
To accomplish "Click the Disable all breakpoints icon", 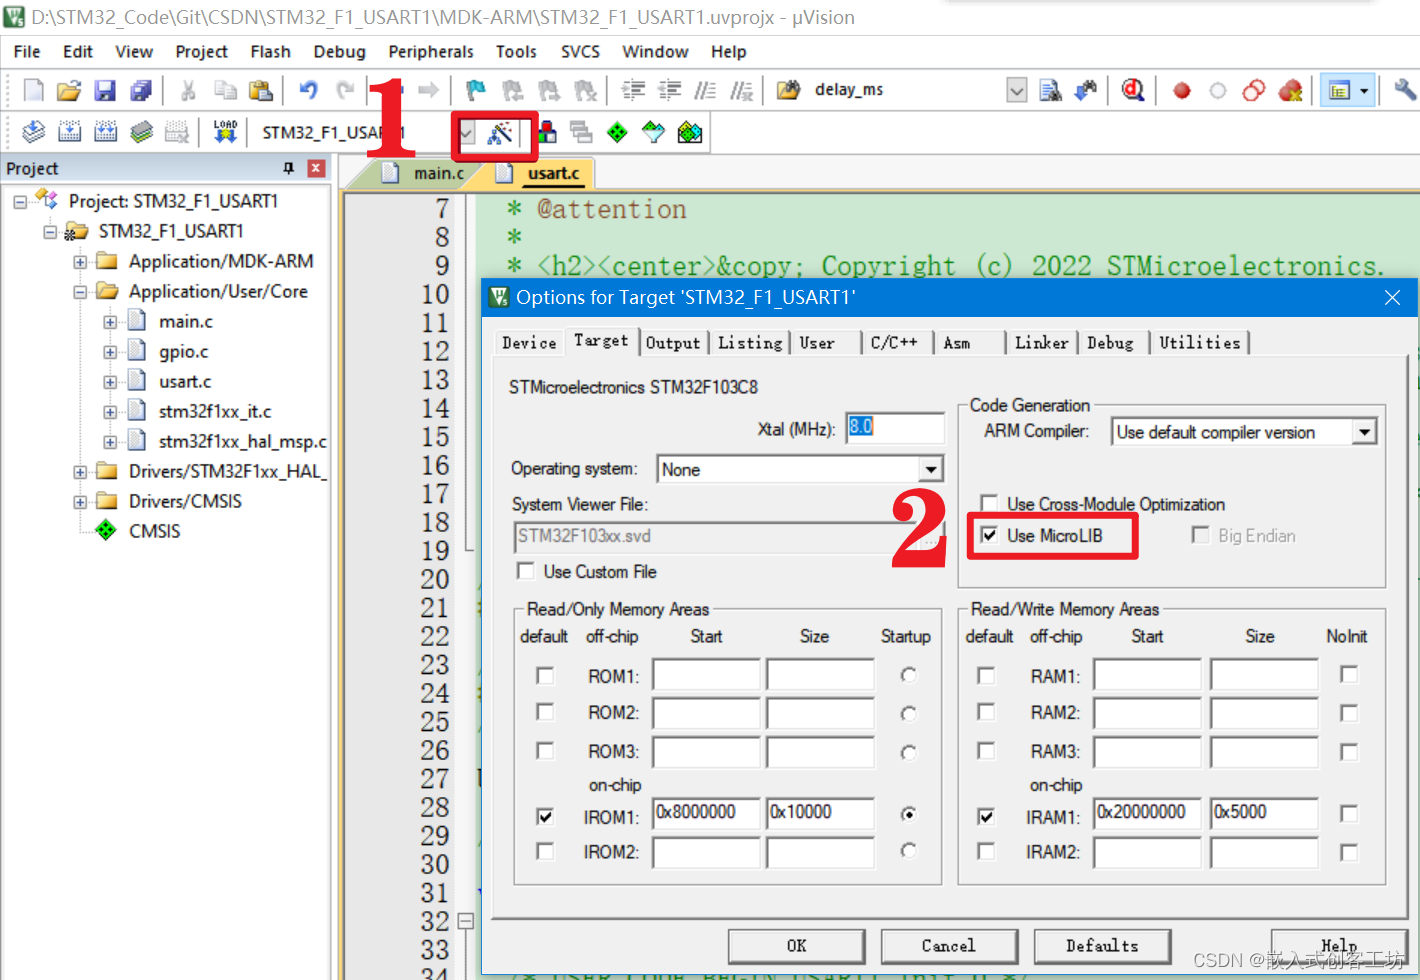I will point(1254,91).
